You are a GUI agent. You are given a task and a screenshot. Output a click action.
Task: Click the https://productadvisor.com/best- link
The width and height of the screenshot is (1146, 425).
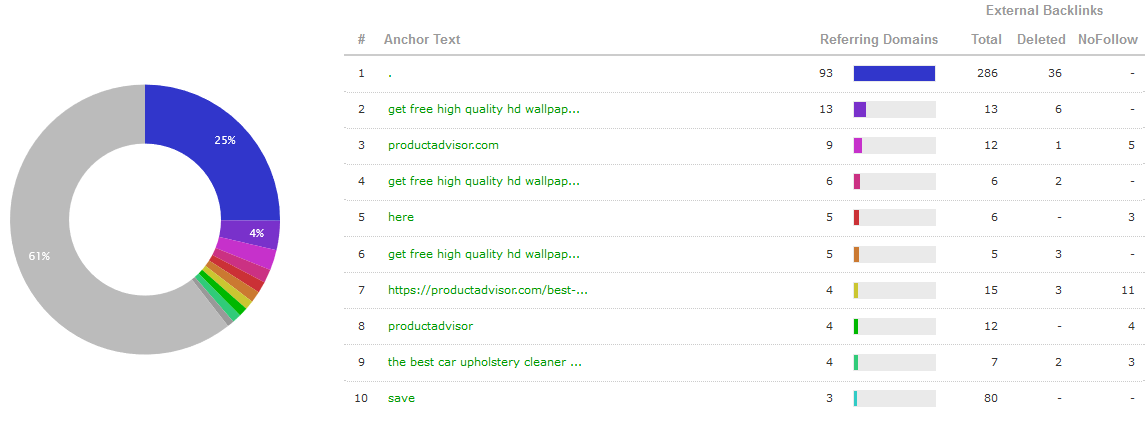click(x=487, y=290)
